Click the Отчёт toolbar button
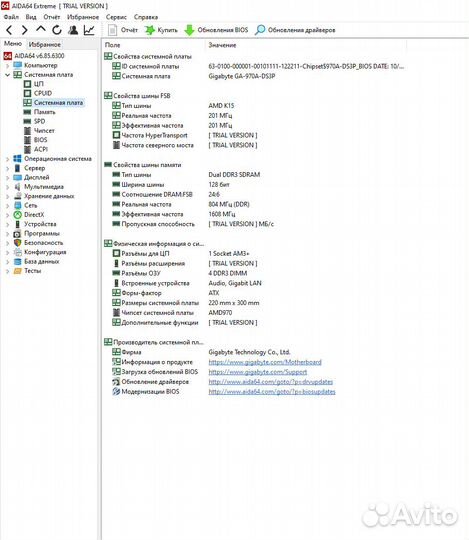Viewport: 469px width, 540px height. 123,30
